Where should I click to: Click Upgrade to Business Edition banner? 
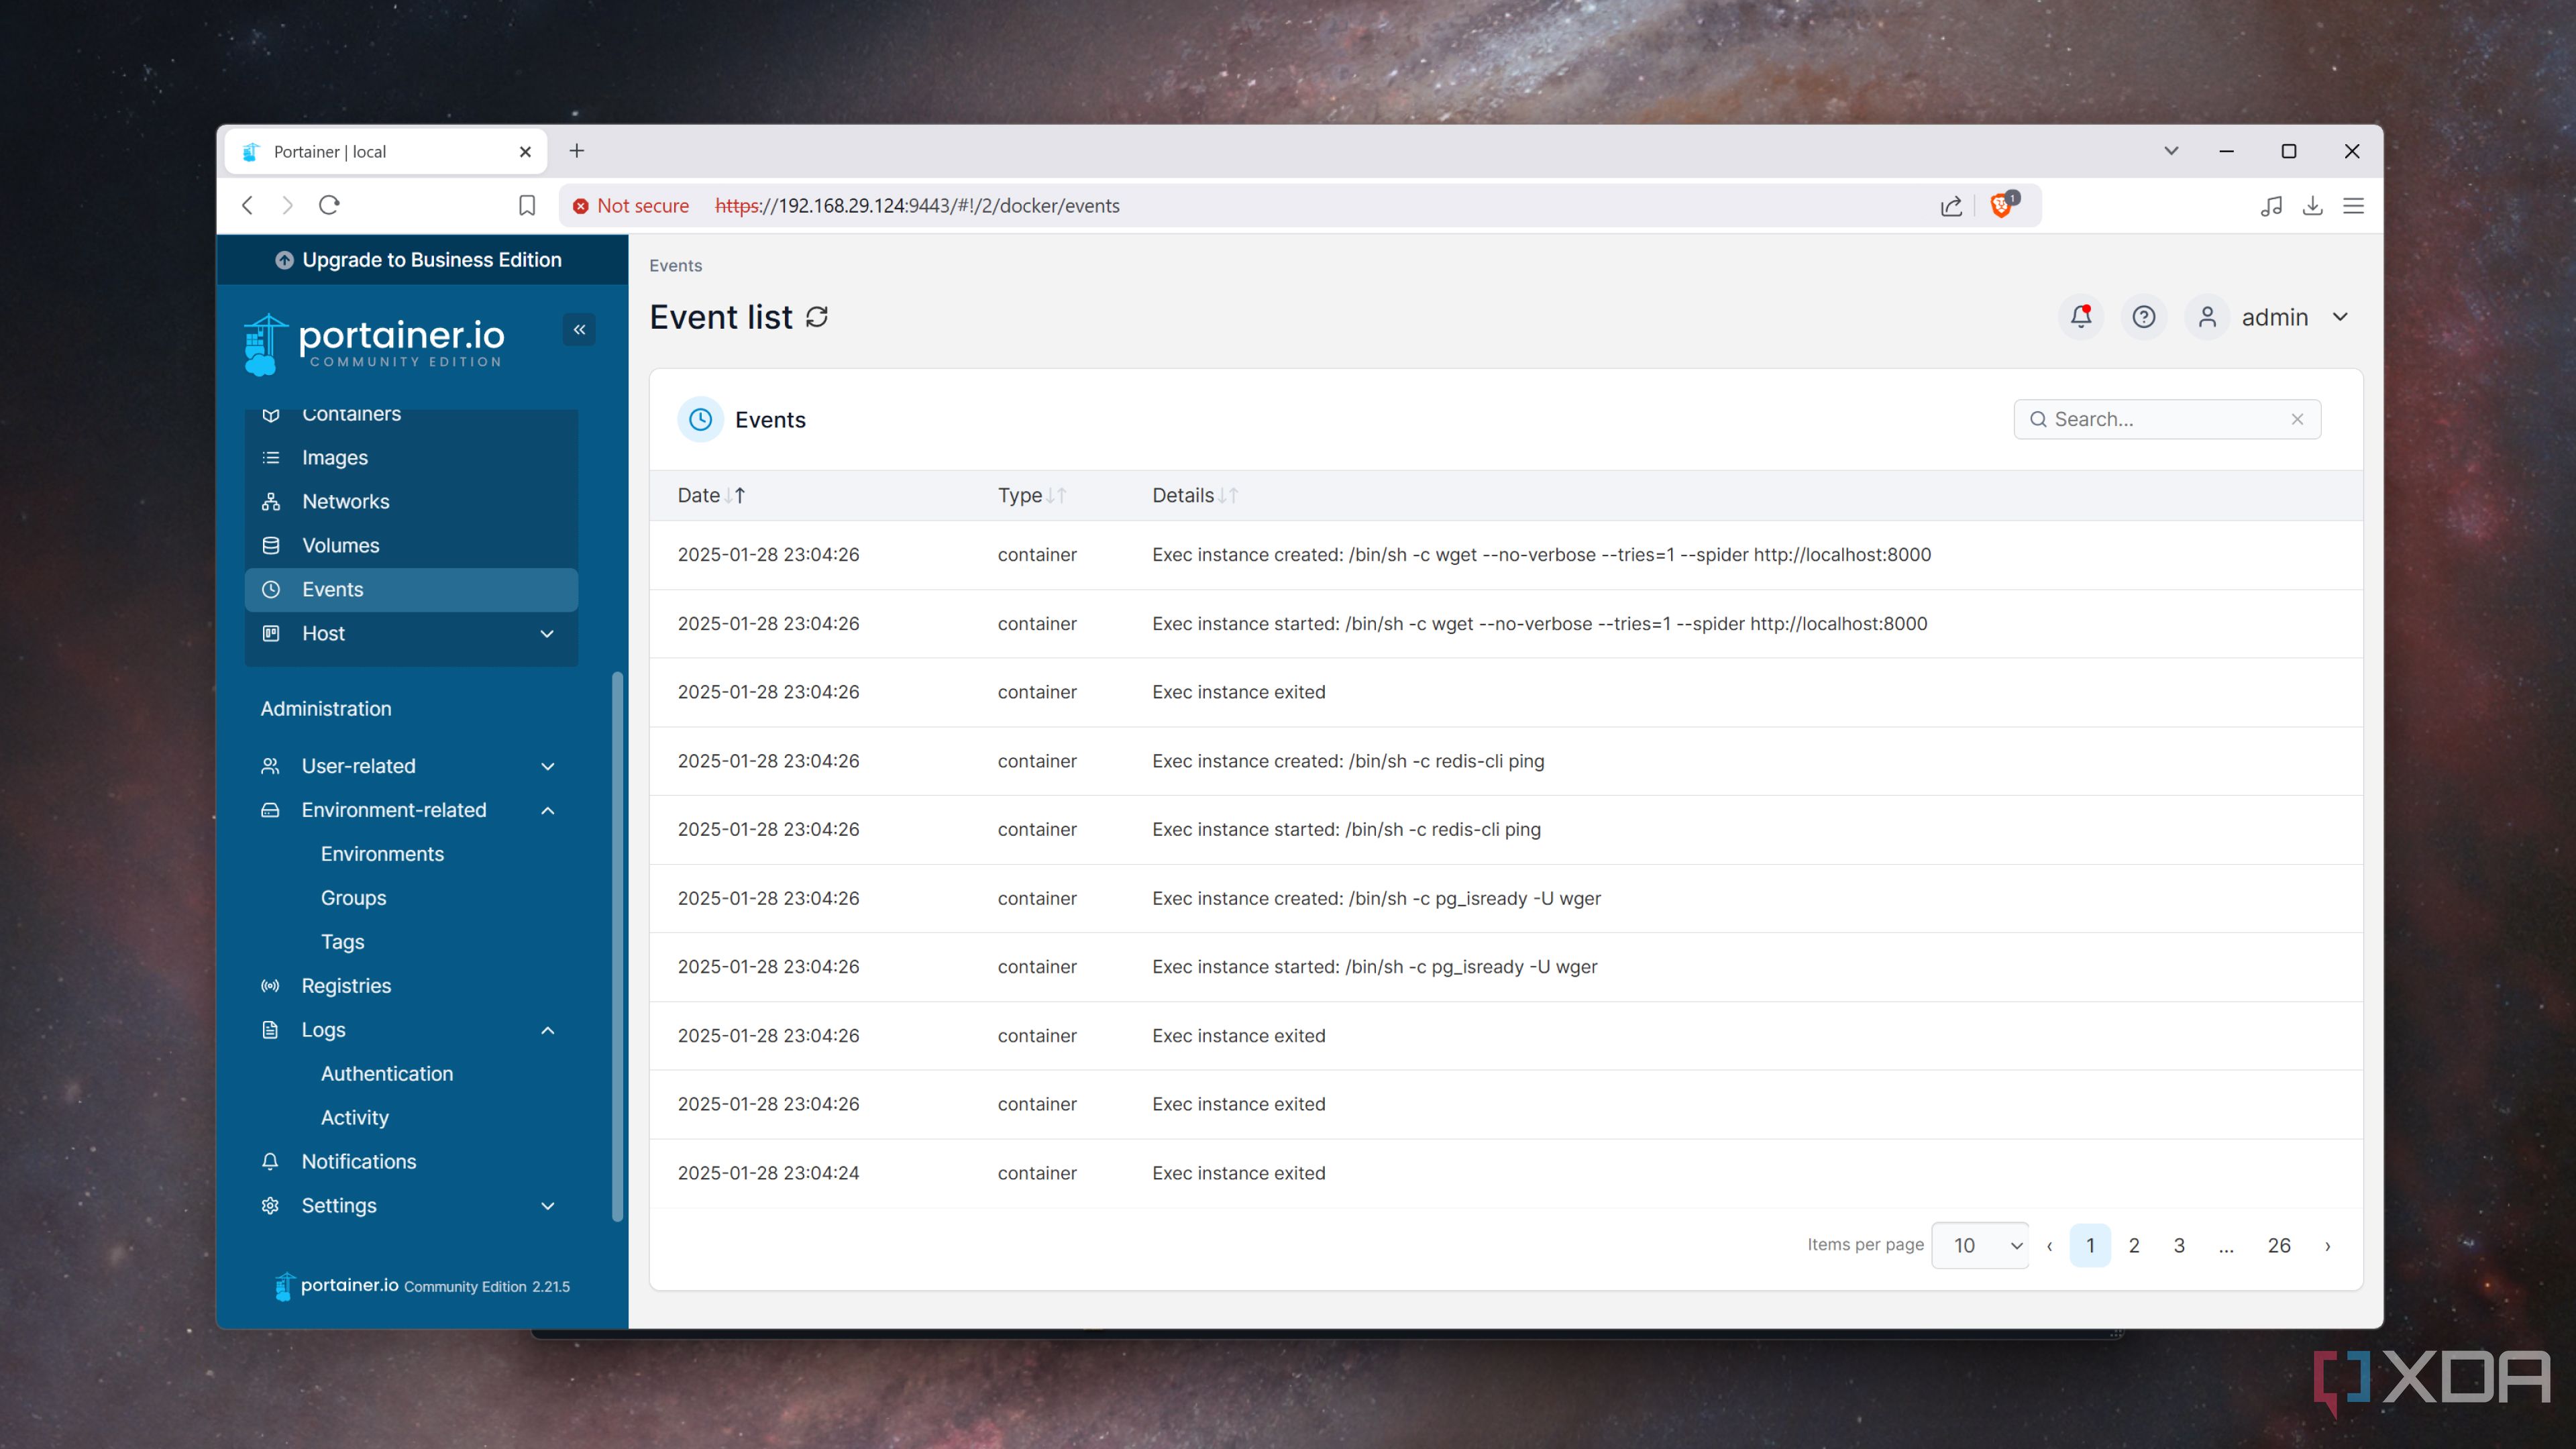click(x=421, y=260)
